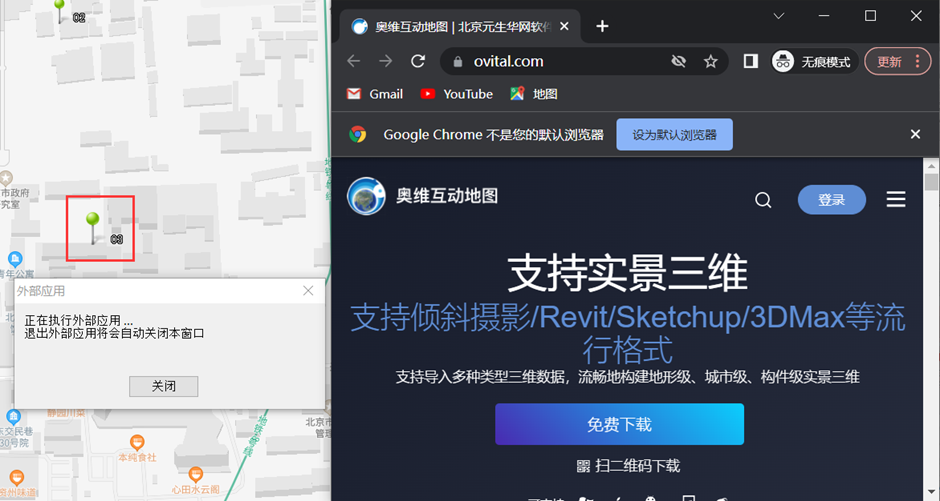This screenshot has width=940, height=501.
Task: Dismiss the default browser notification bar
Action: tap(915, 134)
